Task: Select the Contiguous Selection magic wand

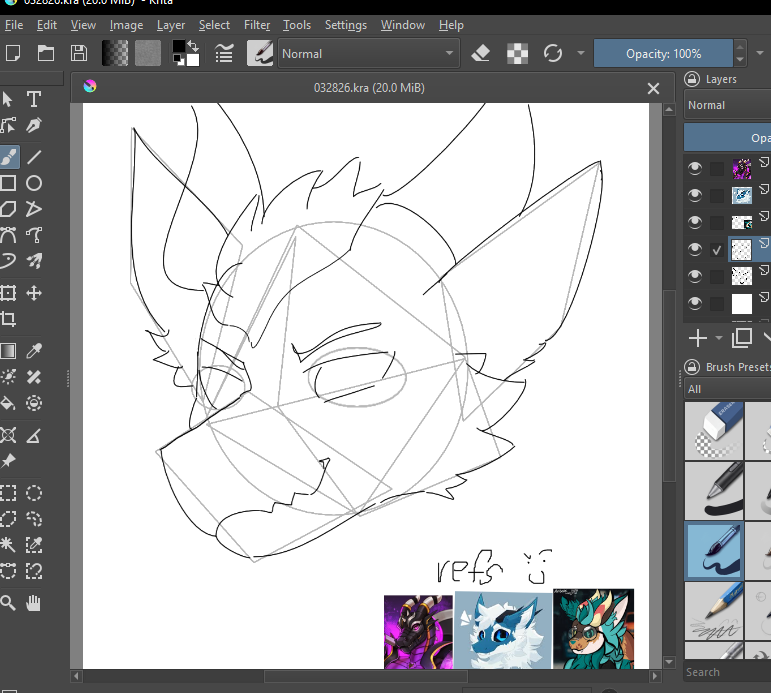Action: (8, 544)
